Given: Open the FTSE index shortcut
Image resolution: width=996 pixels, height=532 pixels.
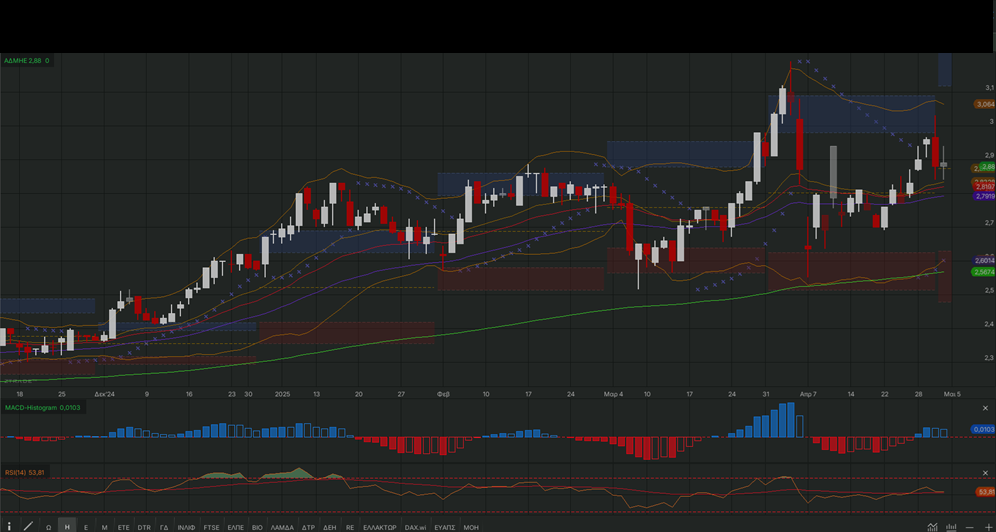Looking at the screenshot, I should point(212,528).
